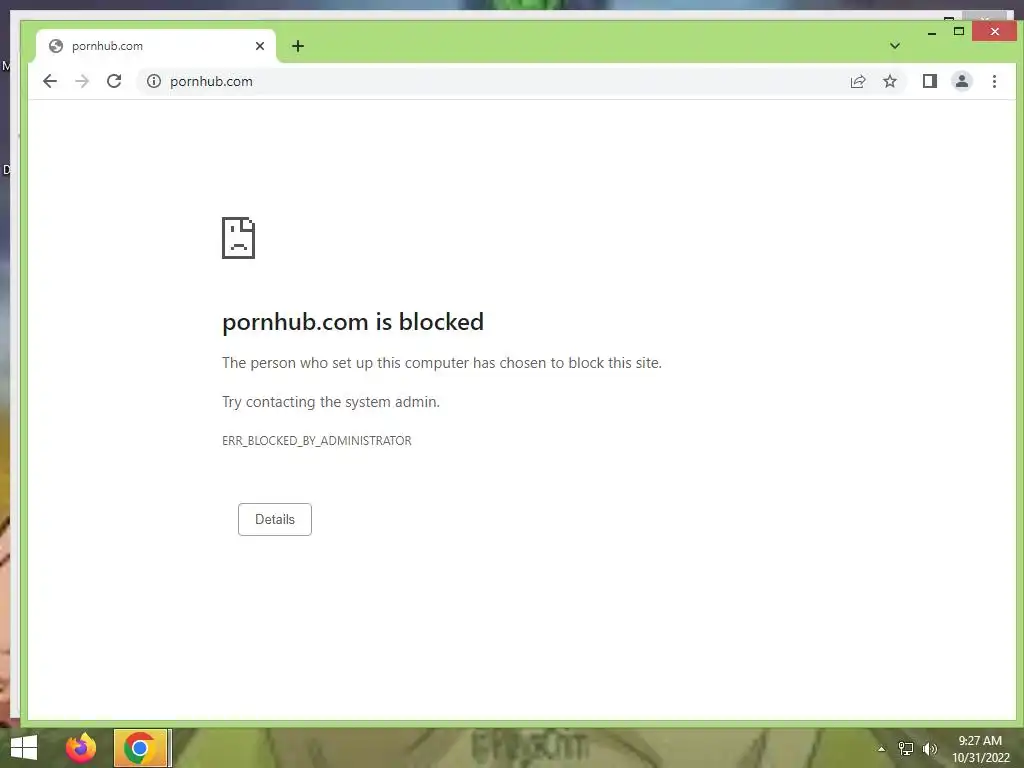Click the Chrome taskbar icon
Image resolution: width=1024 pixels, height=768 pixels.
coord(140,748)
